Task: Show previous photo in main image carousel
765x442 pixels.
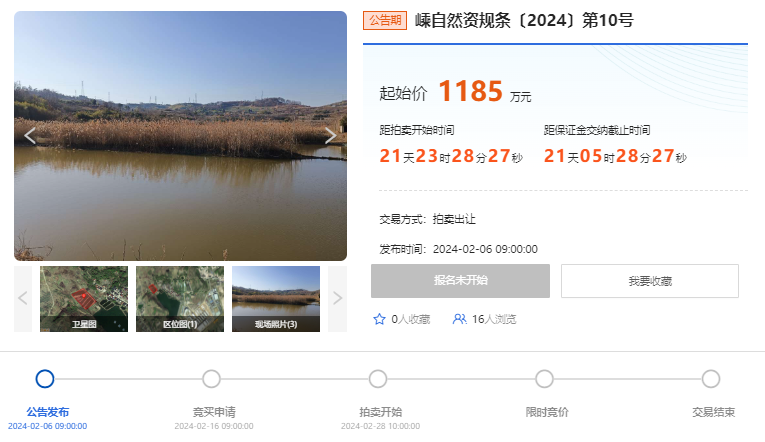Action: (x=30, y=136)
